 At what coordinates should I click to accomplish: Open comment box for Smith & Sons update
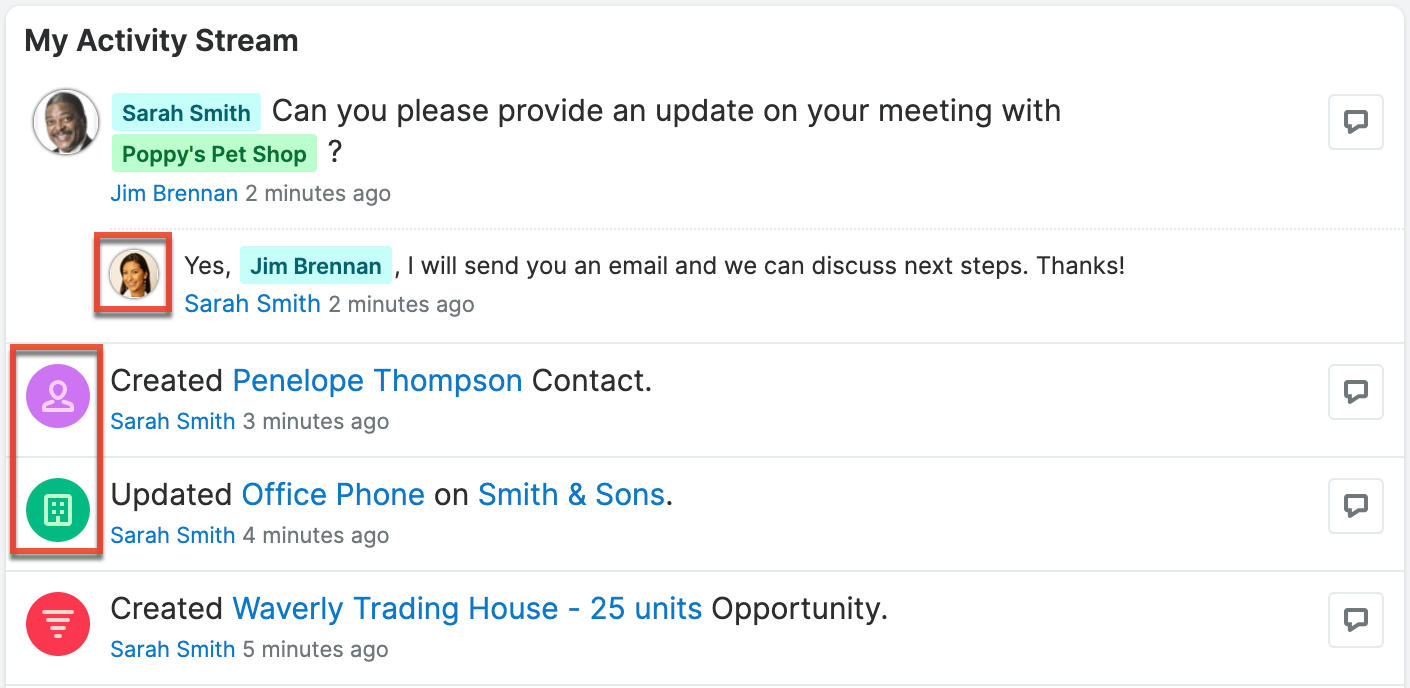click(1355, 506)
